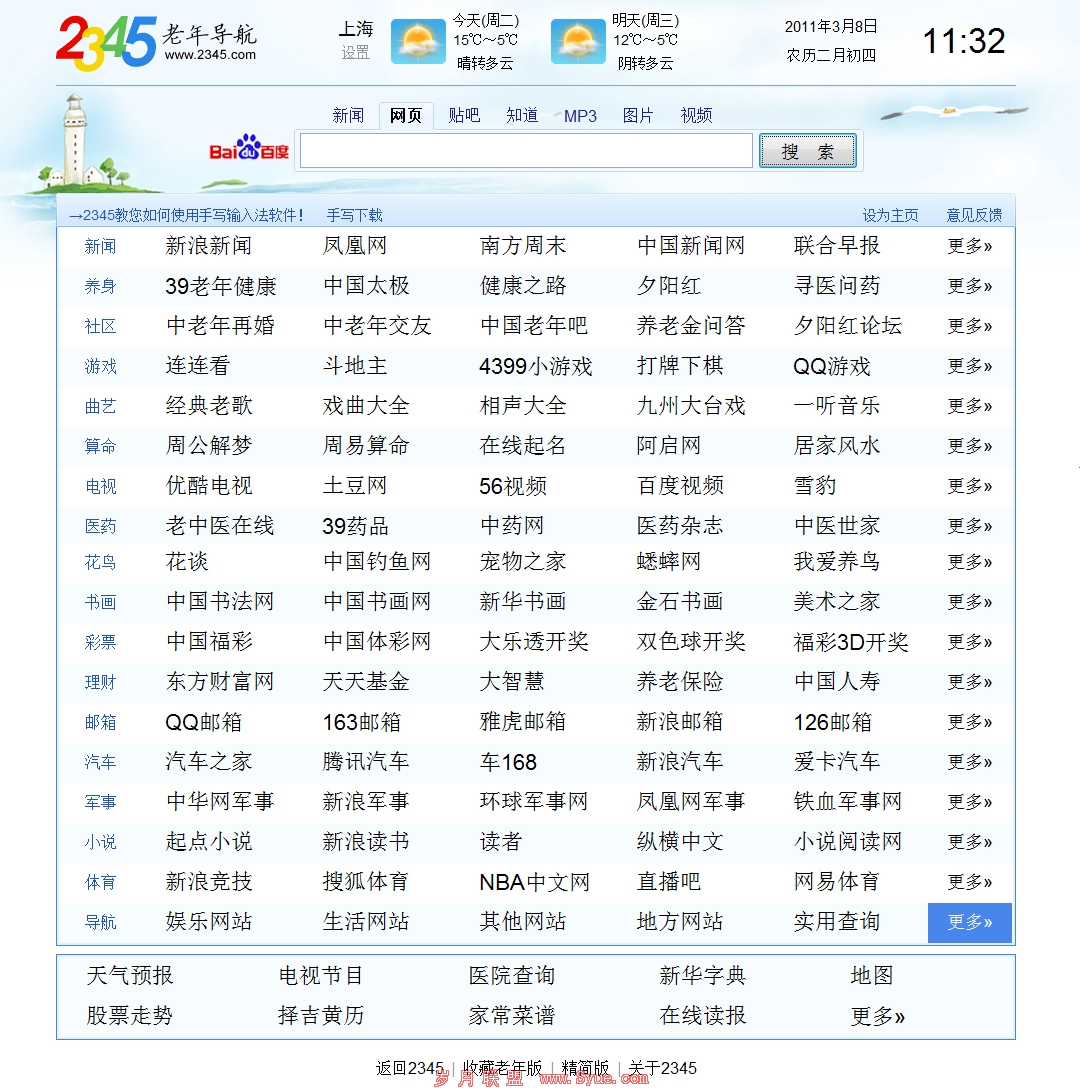Open 天气预报 tool link
The image size is (1080, 1088).
[x=130, y=976]
